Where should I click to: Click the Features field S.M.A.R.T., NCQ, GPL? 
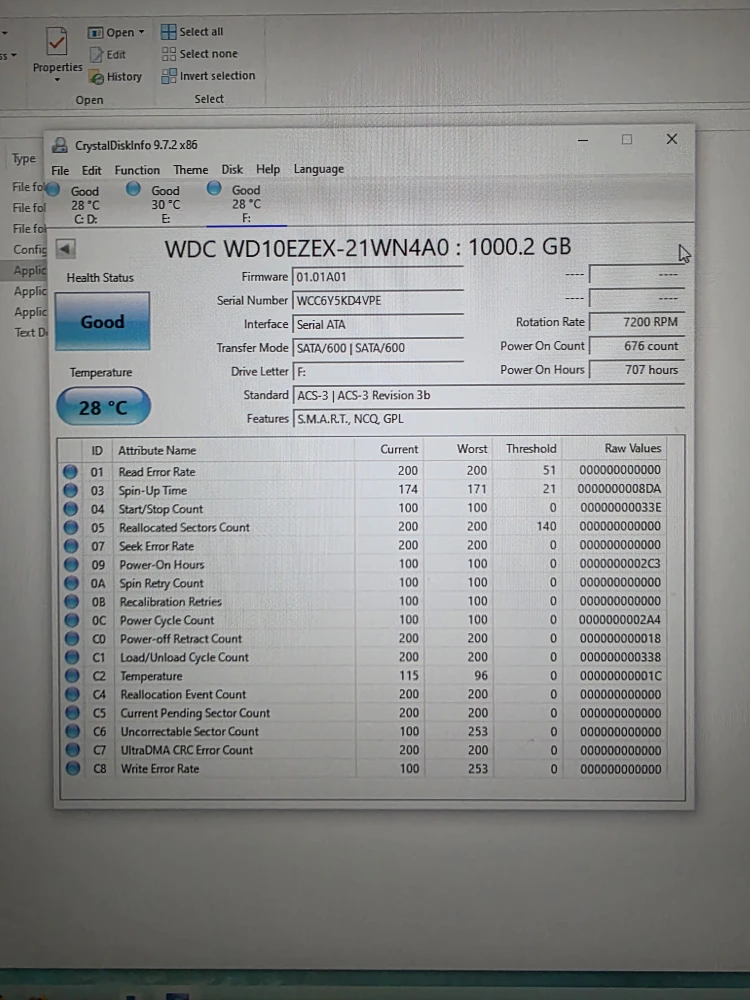[x=489, y=419]
